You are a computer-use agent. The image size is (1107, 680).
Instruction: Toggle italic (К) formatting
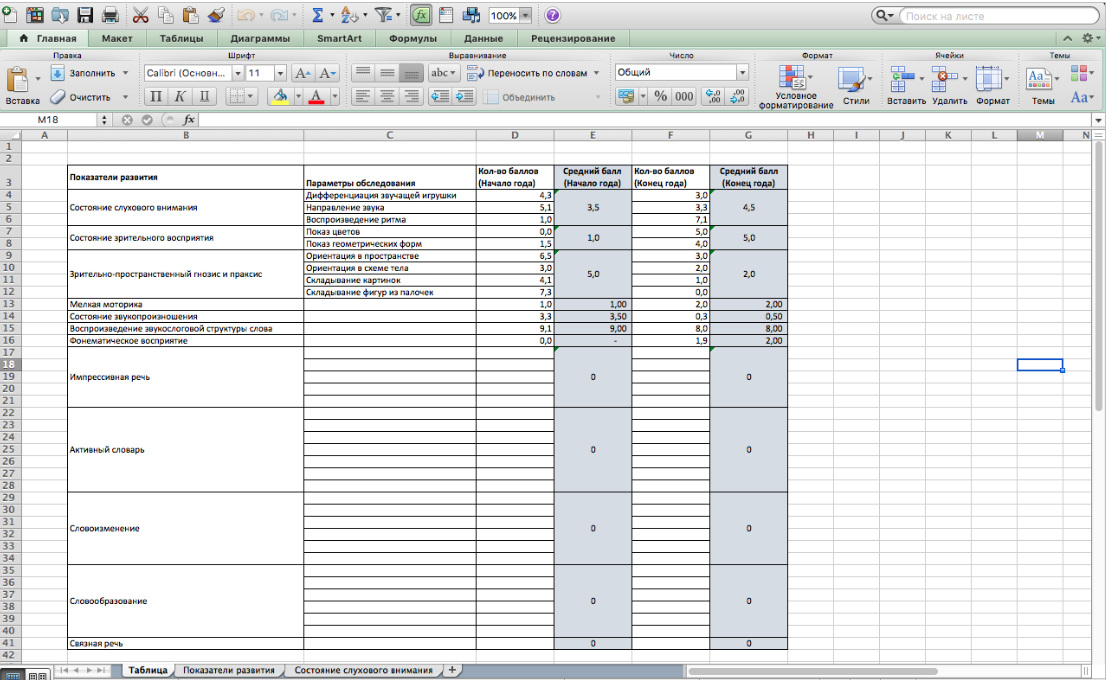(180, 97)
